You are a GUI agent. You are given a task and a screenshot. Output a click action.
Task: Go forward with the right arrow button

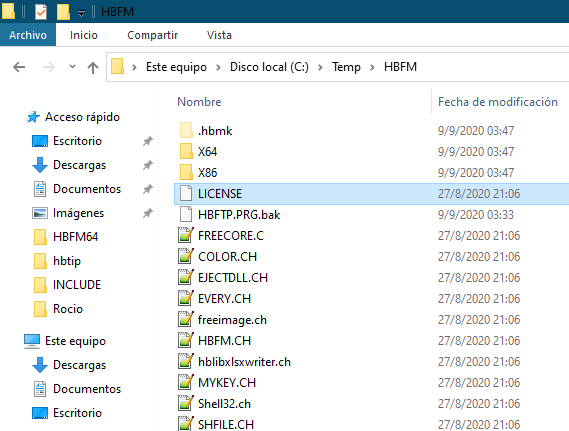[49, 67]
